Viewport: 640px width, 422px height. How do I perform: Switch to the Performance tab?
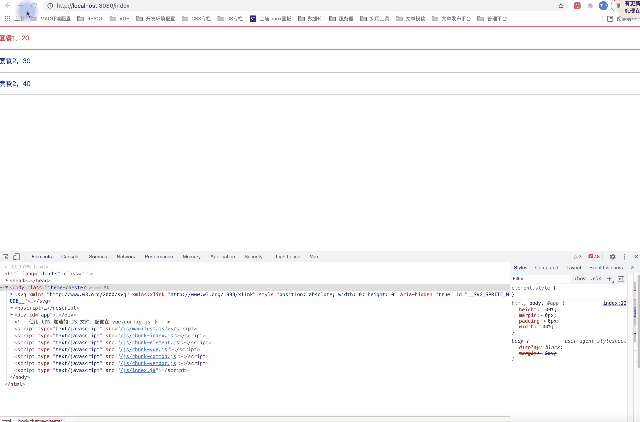(159, 257)
